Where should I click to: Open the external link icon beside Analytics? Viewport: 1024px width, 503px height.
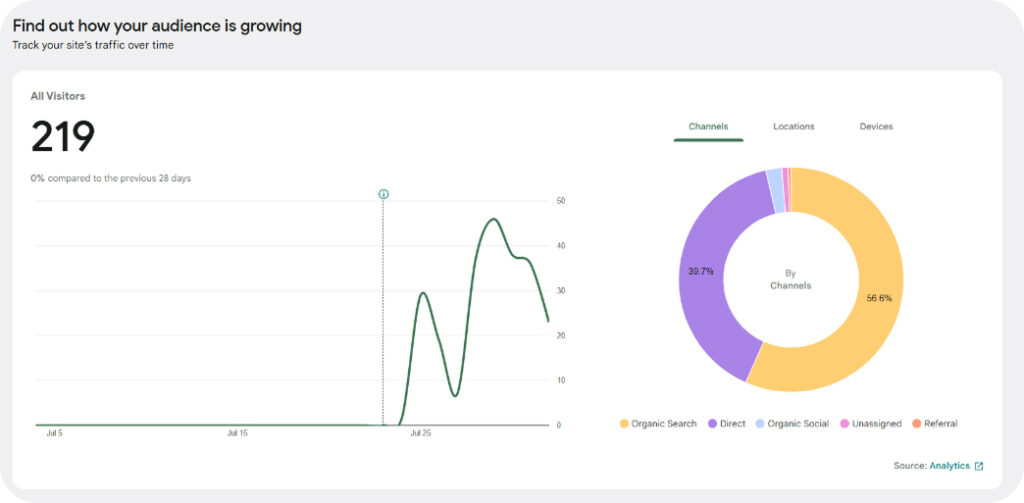point(979,466)
